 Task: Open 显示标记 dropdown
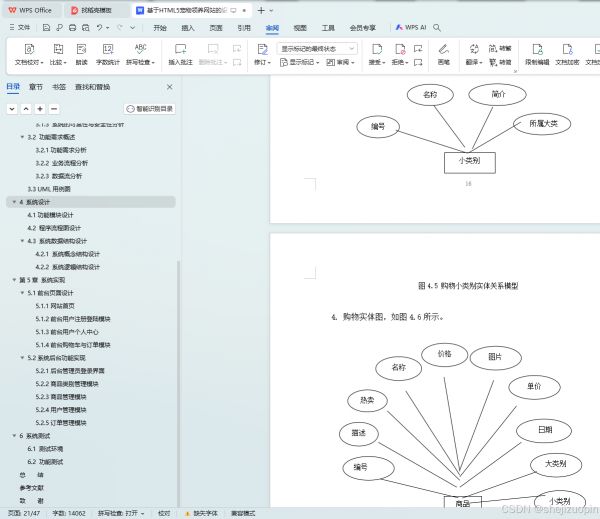pyautogui.click(x=300, y=62)
